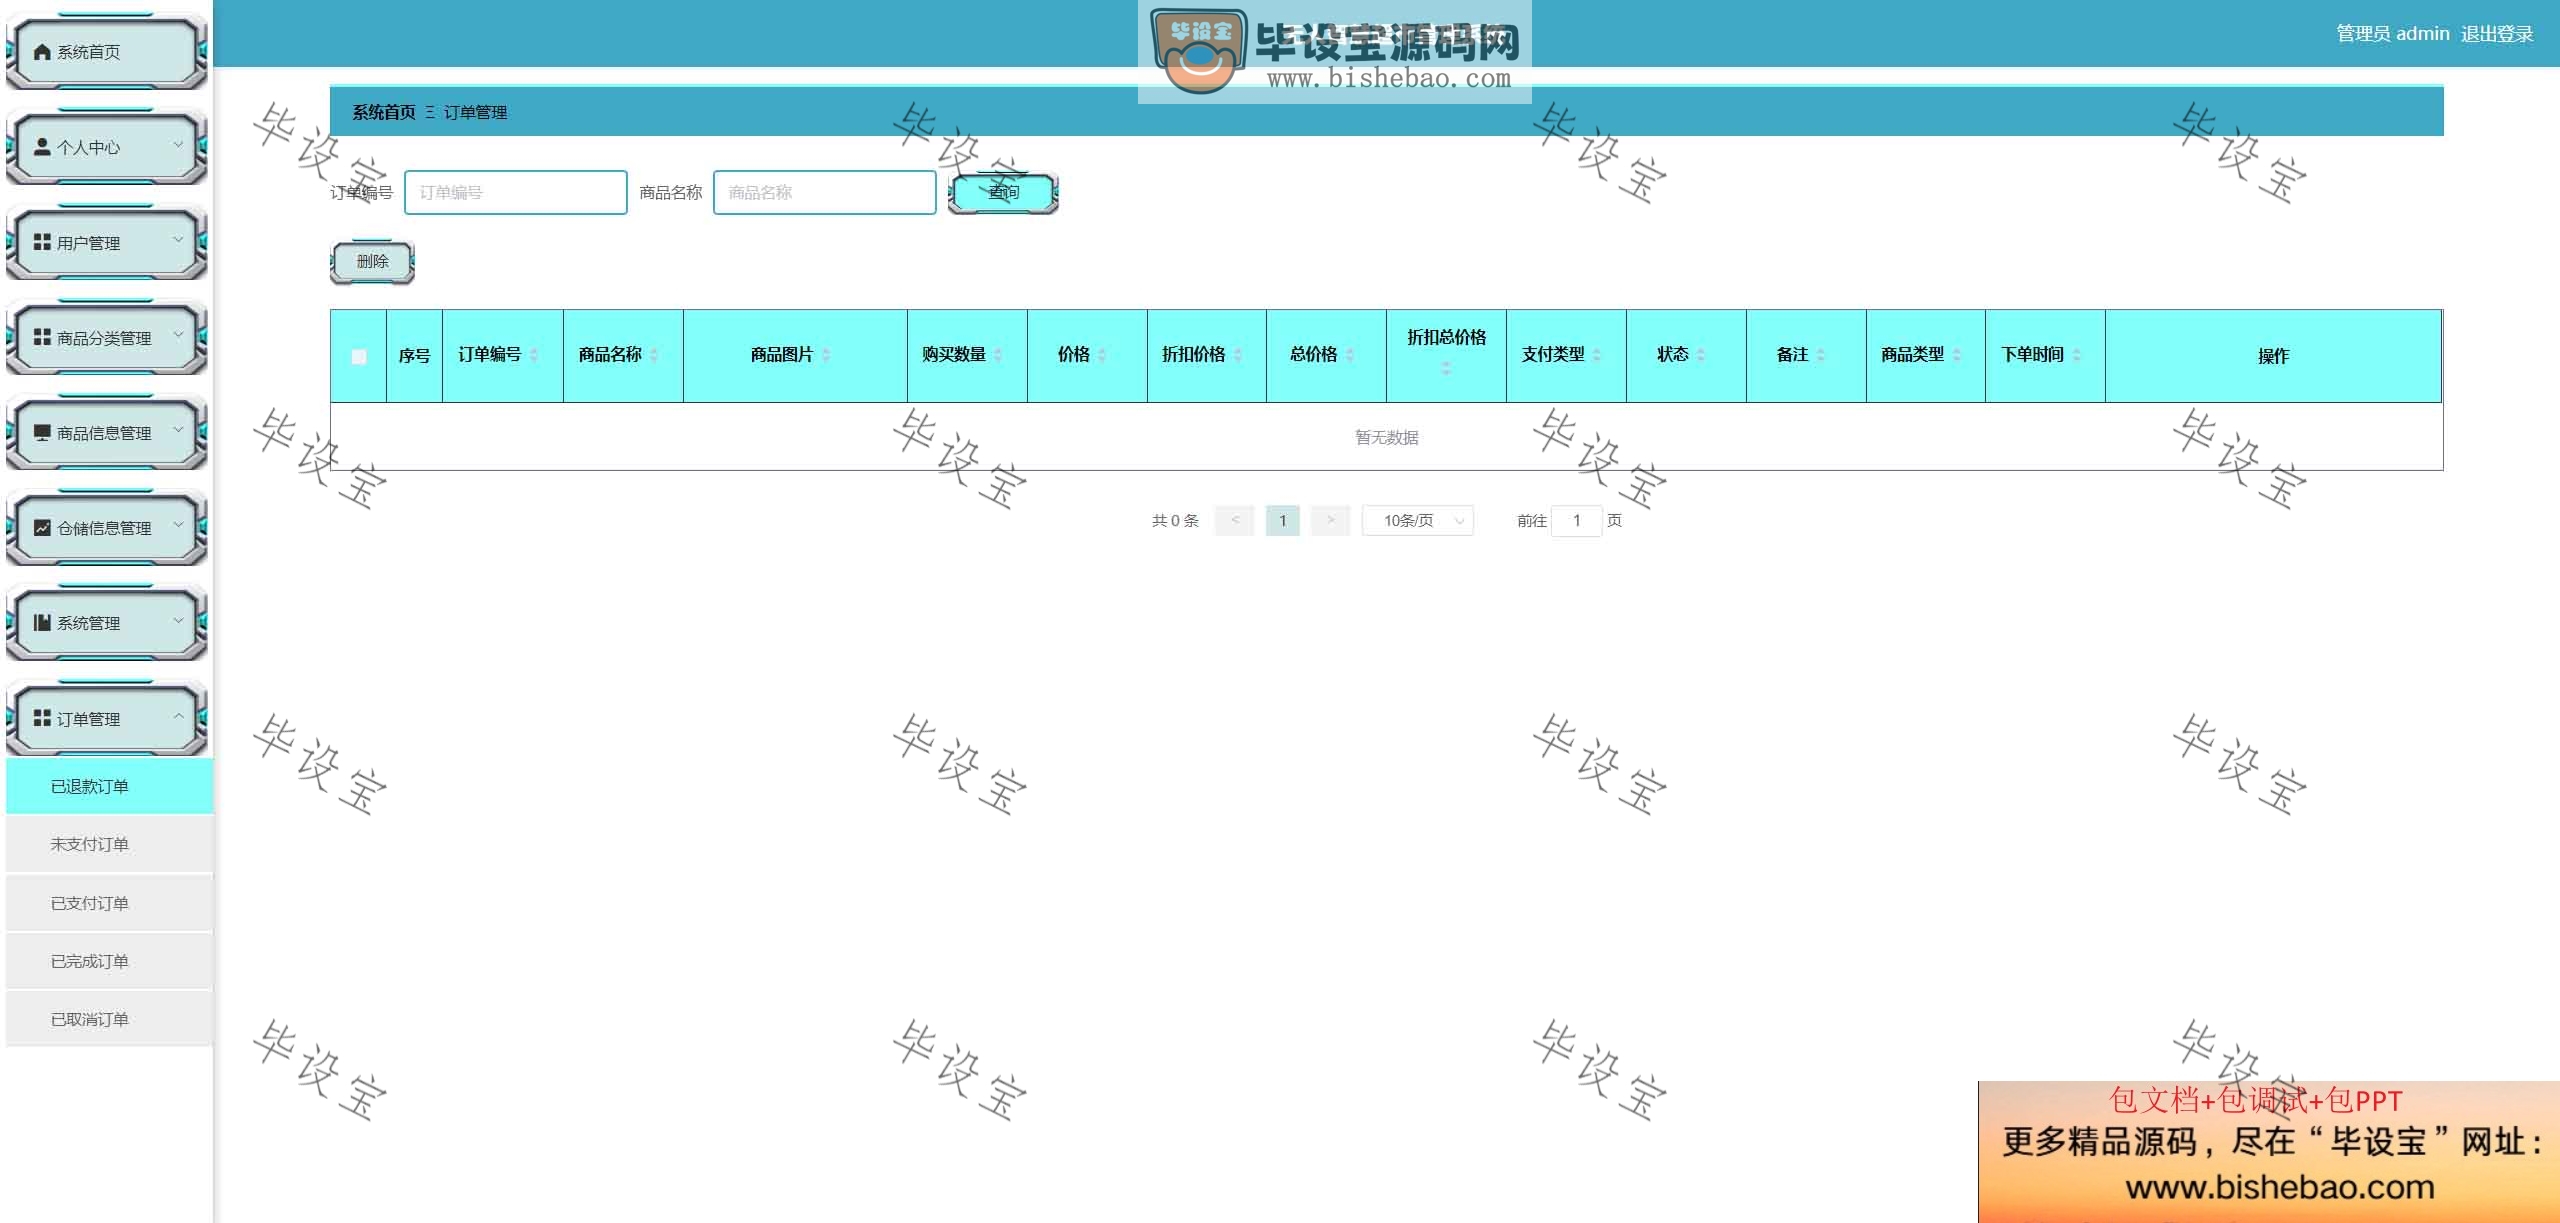
Task: Click the book icon beside 系统管理
Action: coord(42,622)
